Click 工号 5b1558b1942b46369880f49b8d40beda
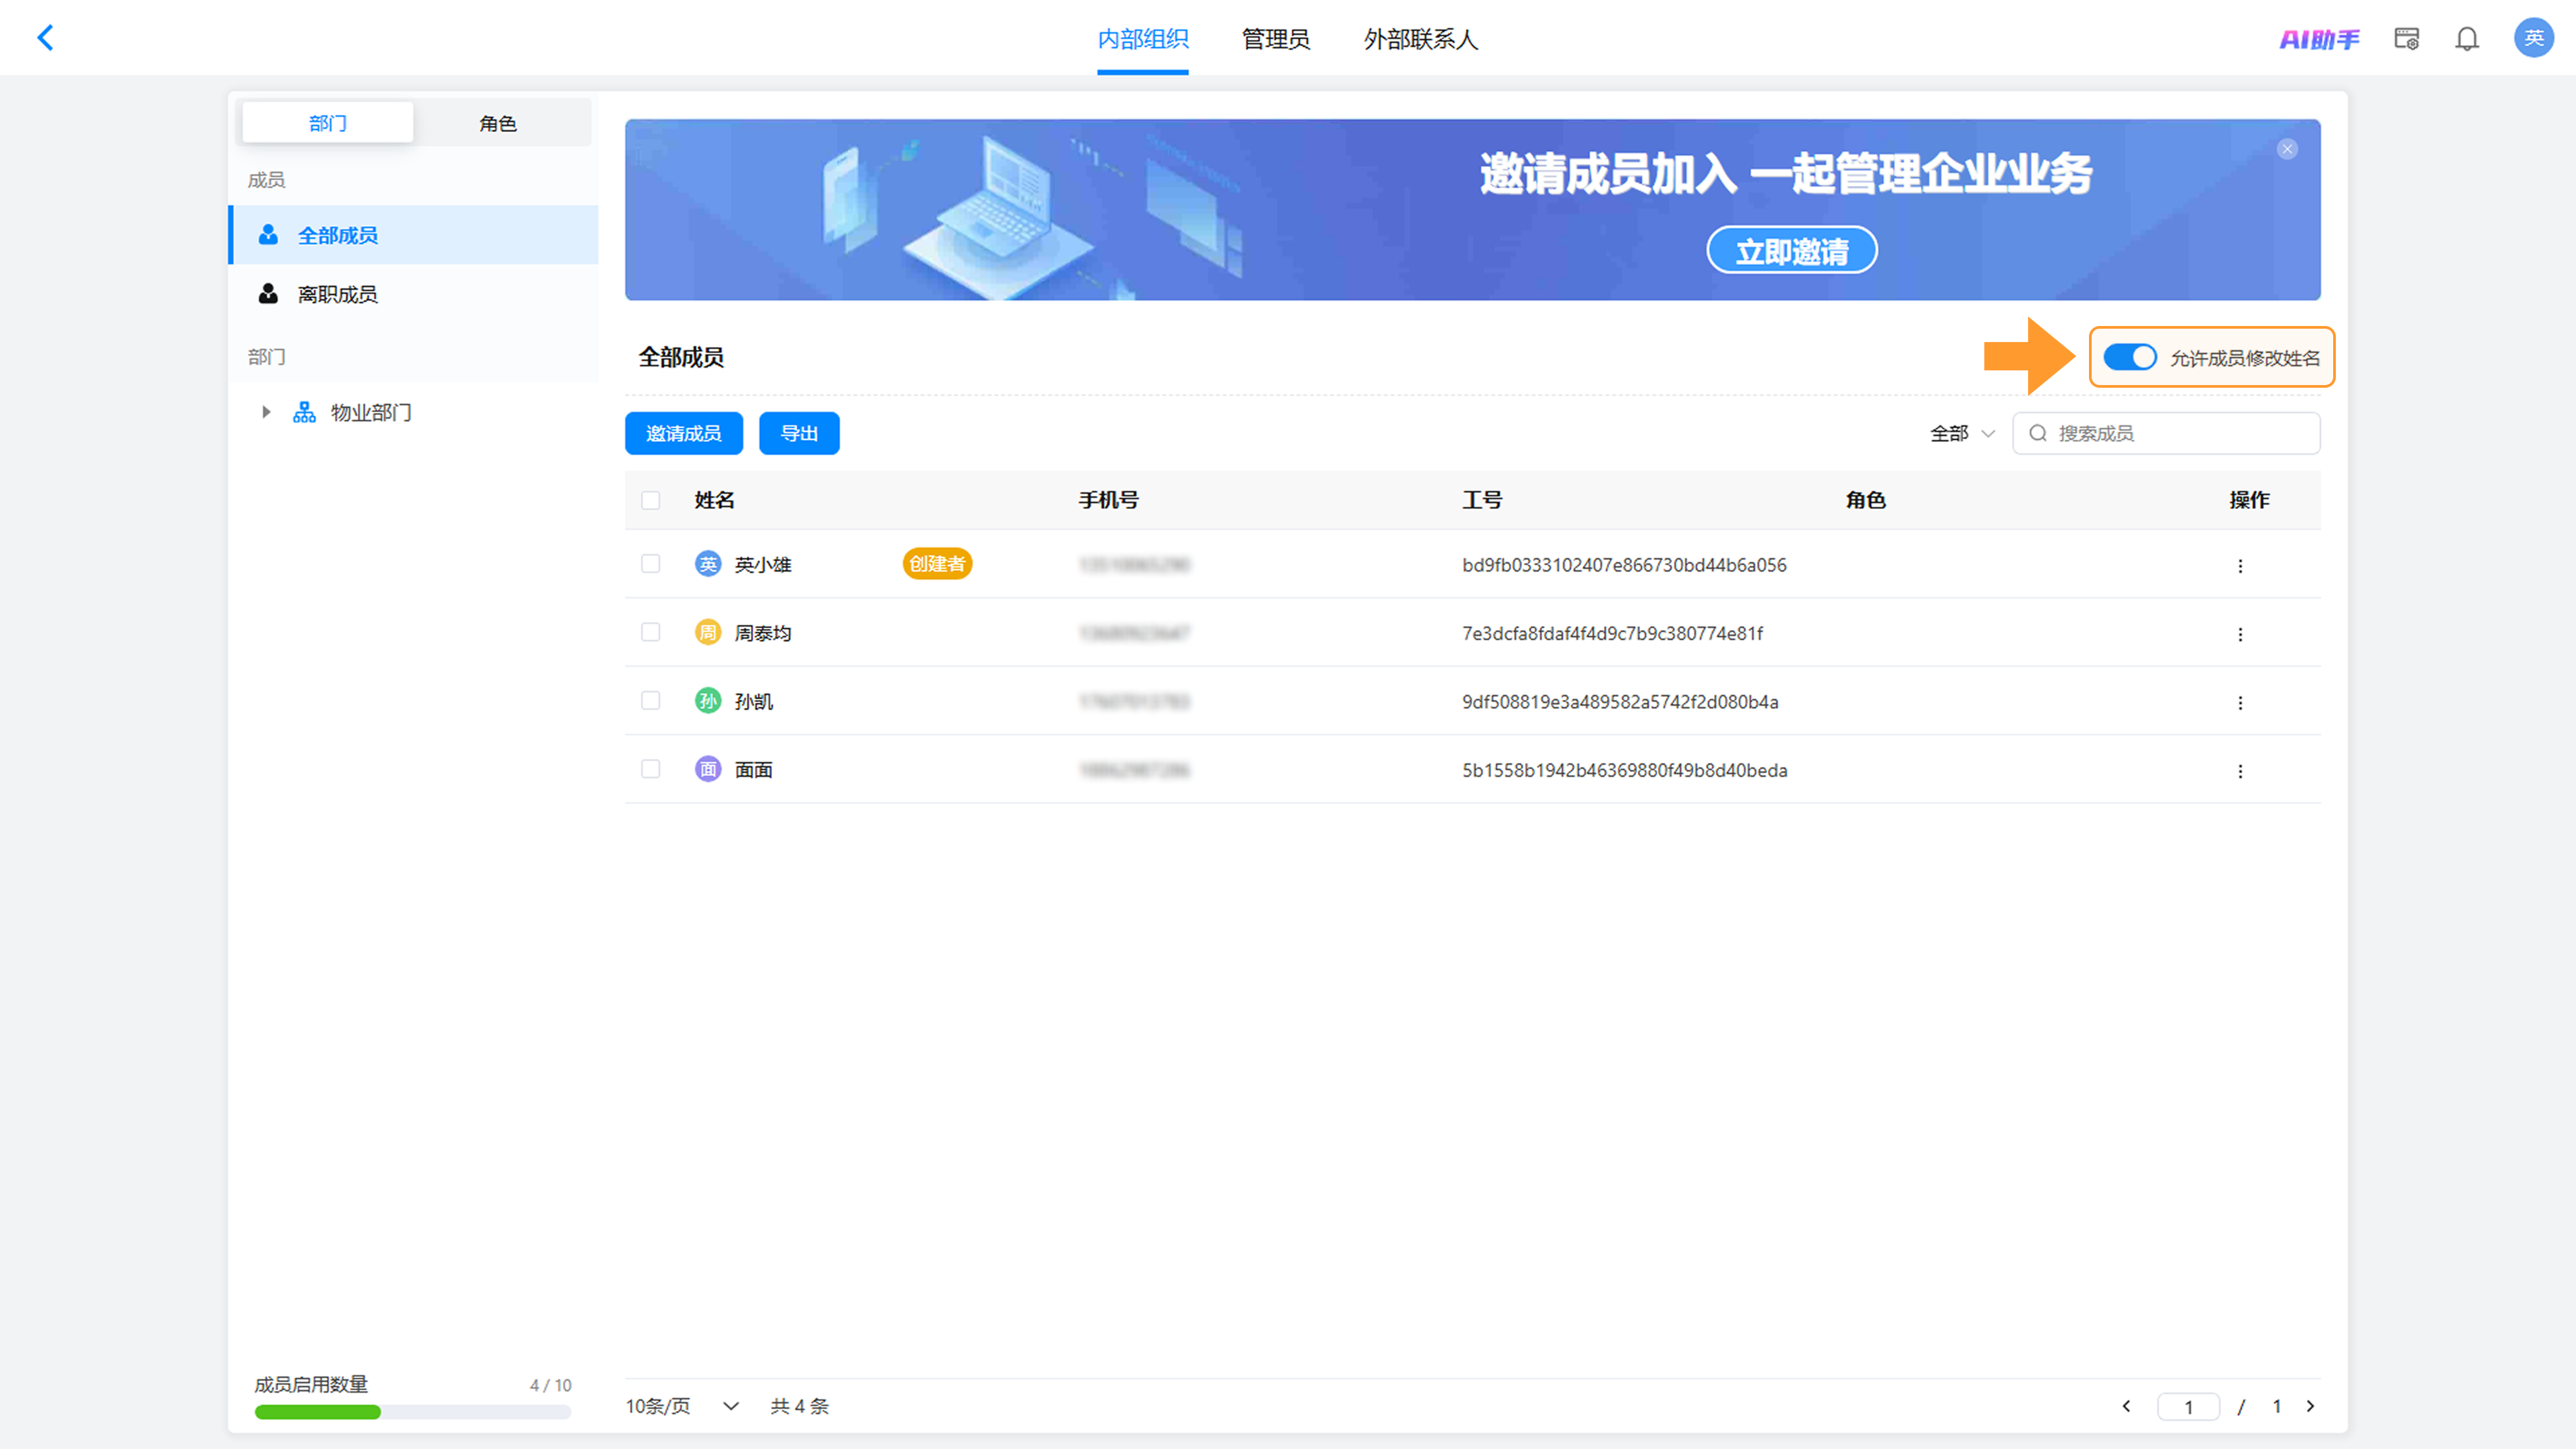Screen dimensions: 2576x1449 click(1624, 770)
